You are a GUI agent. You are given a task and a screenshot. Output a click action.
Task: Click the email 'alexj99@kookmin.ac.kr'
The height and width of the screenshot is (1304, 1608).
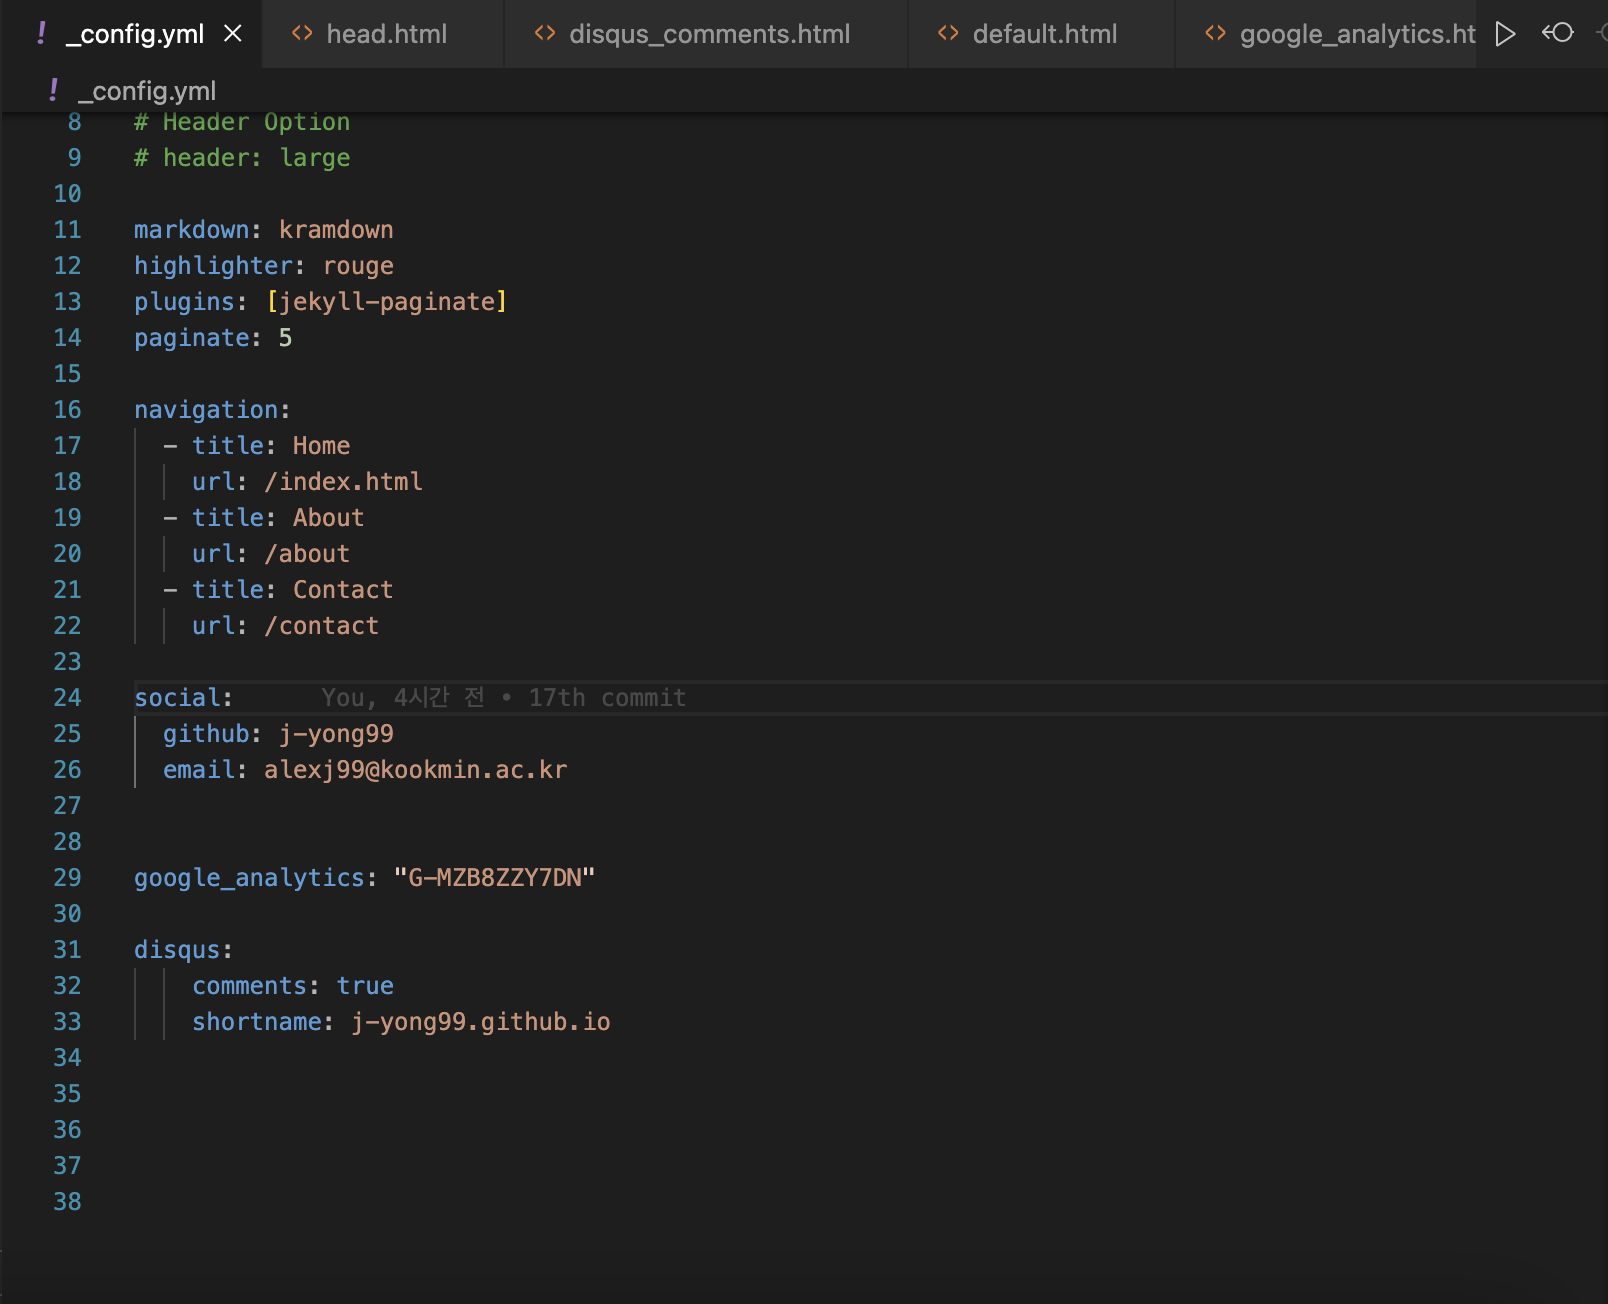click(x=415, y=770)
